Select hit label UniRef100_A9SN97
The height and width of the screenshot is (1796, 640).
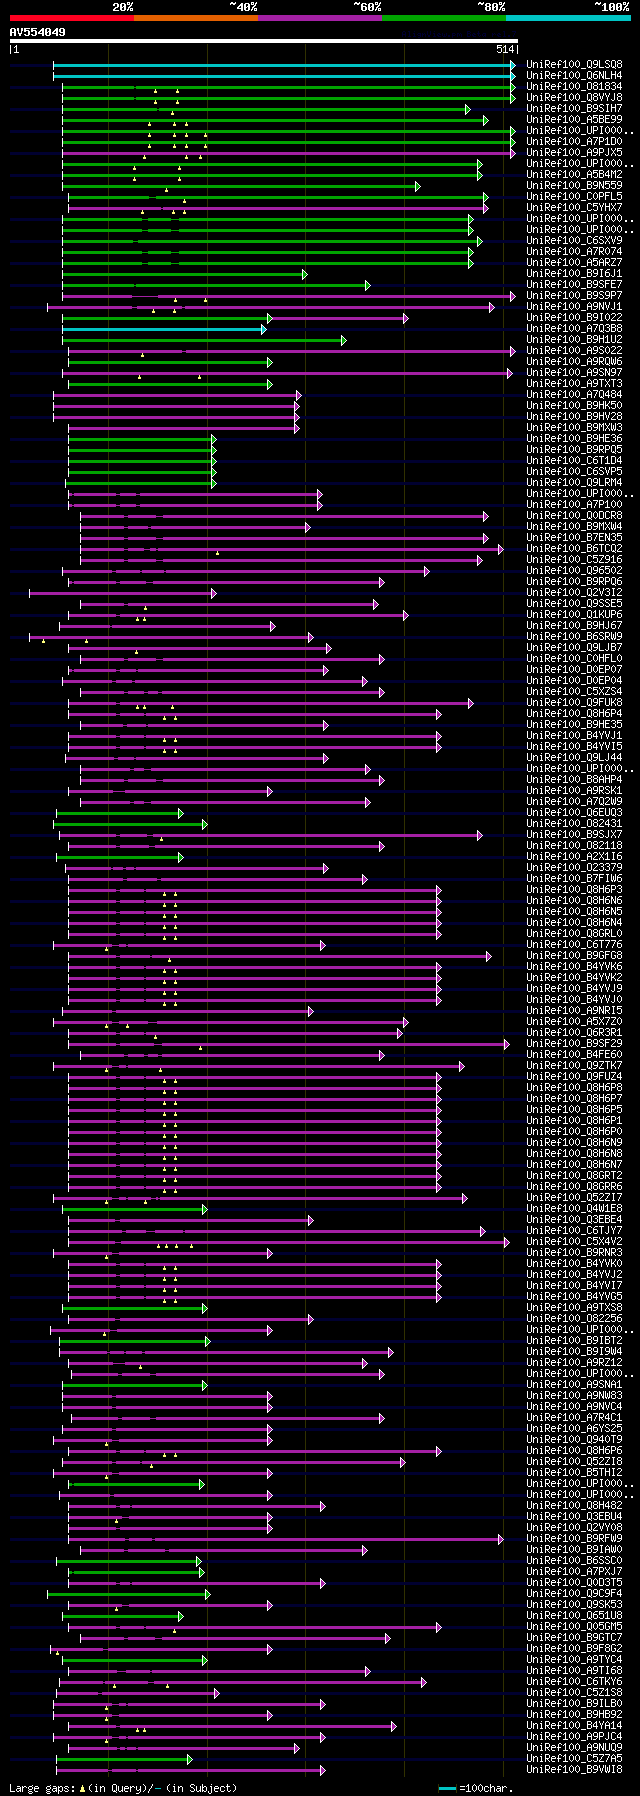pyautogui.click(x=574, y=372)
